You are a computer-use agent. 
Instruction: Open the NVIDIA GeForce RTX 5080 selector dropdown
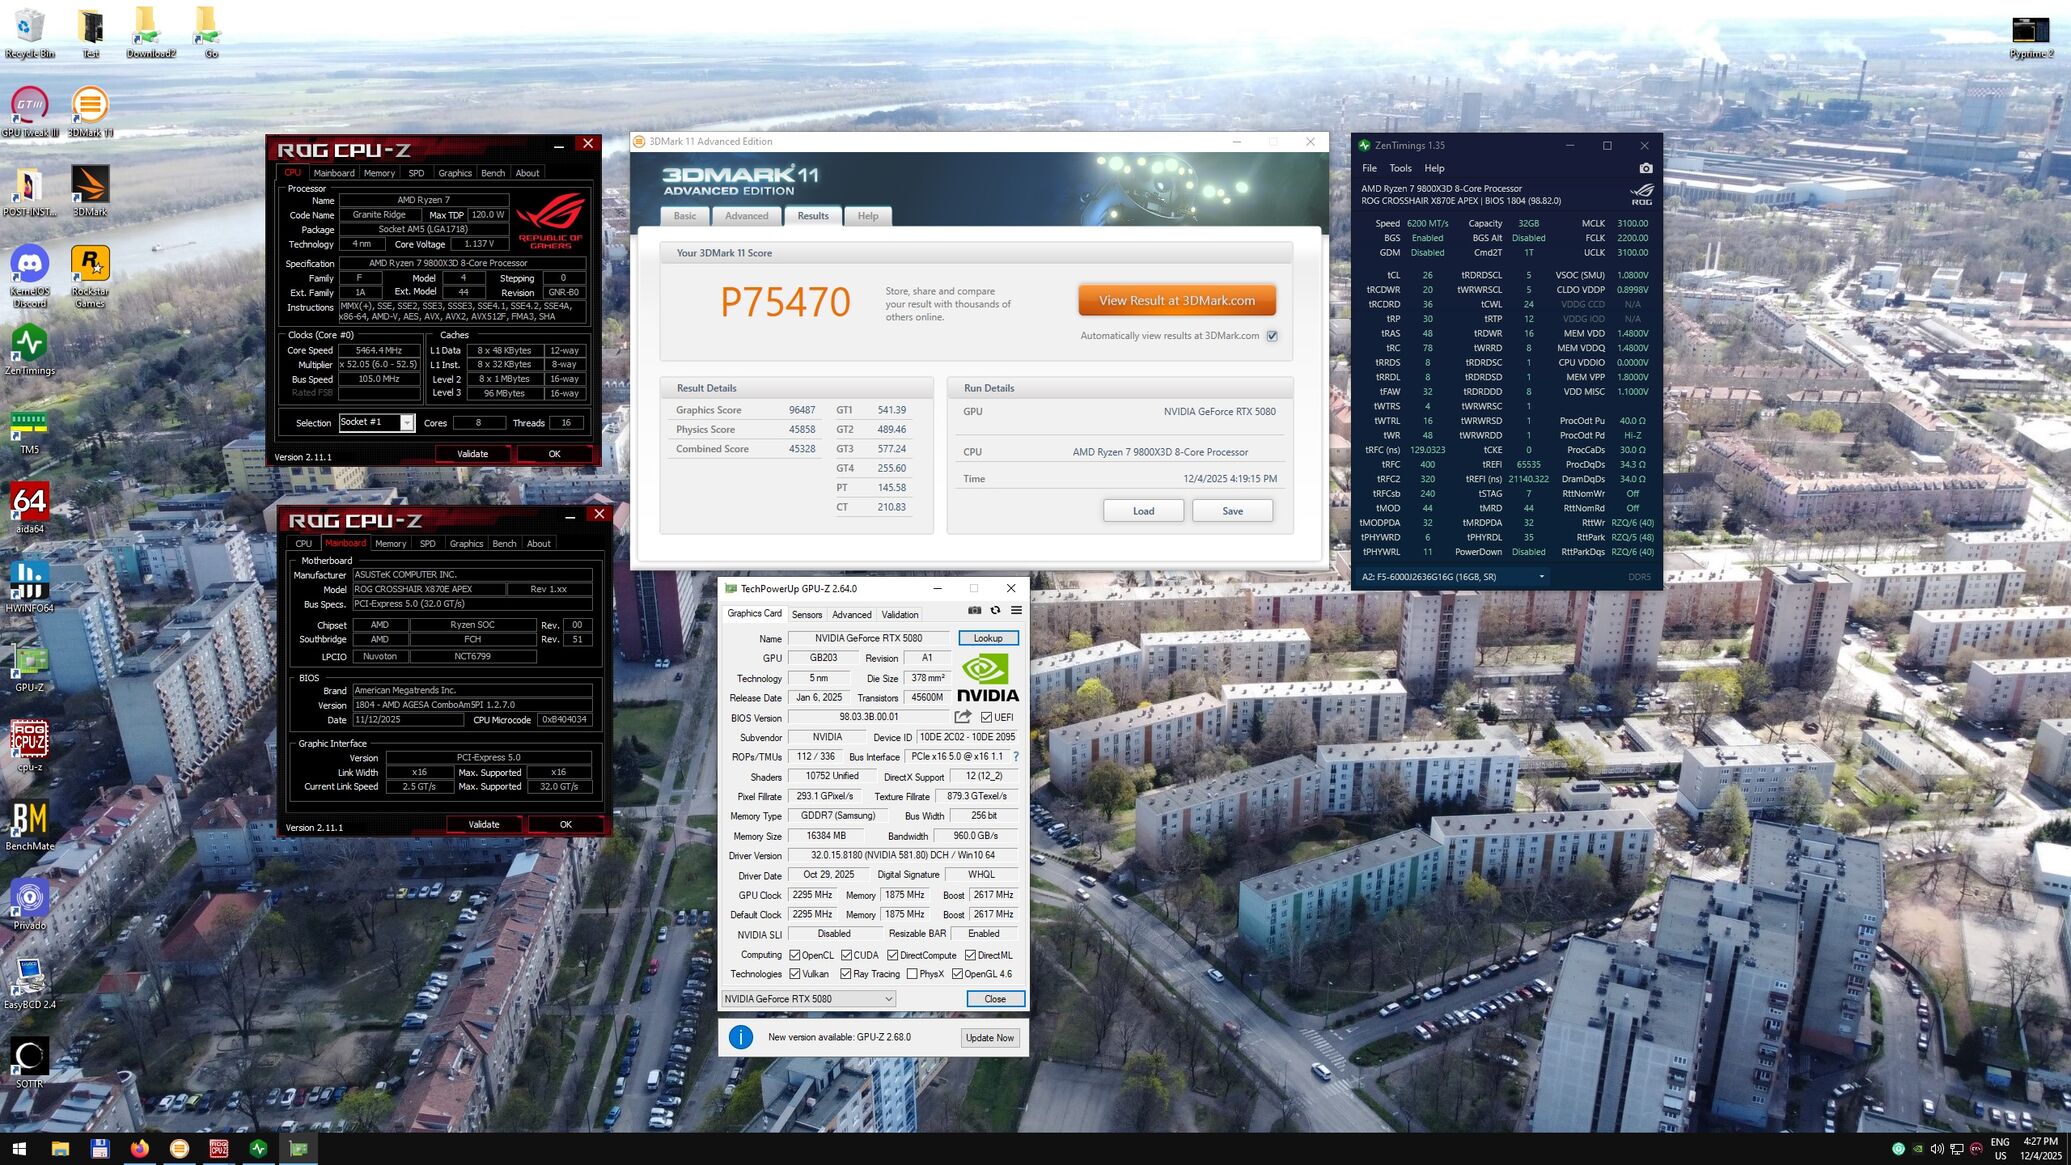pos(888,999)
